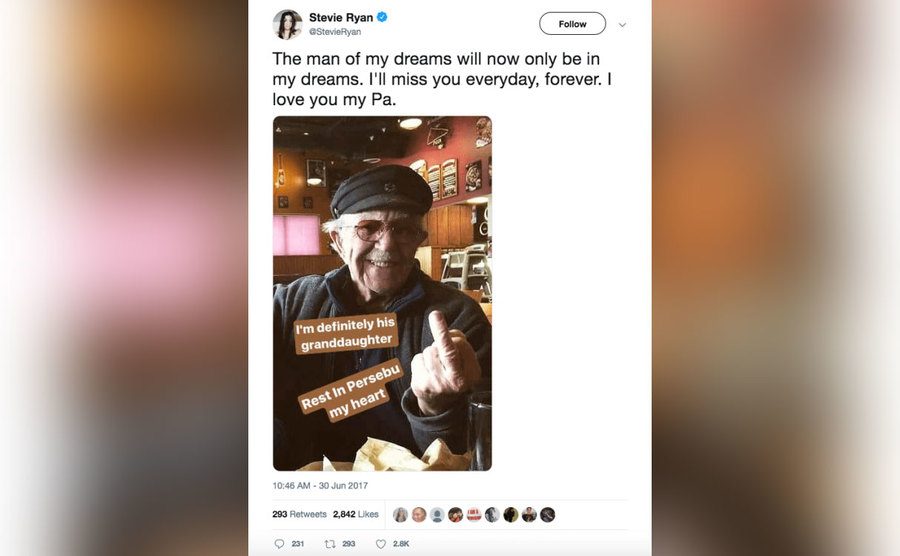Click the last liker avatar in the row
Screen dimensions: 900x556
tap(547, 515)
